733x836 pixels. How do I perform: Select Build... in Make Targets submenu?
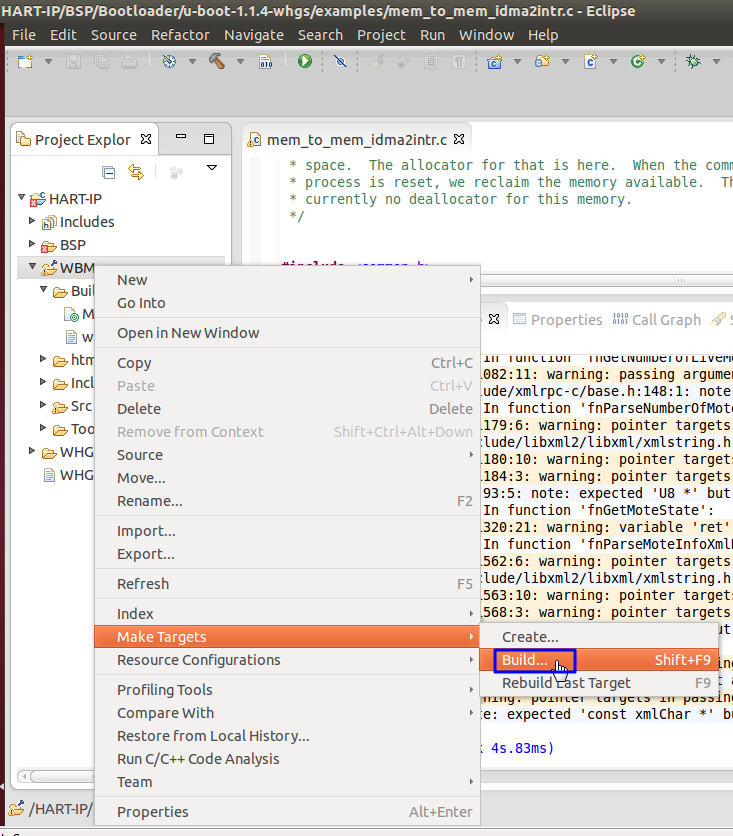click(x=525, y=660)
